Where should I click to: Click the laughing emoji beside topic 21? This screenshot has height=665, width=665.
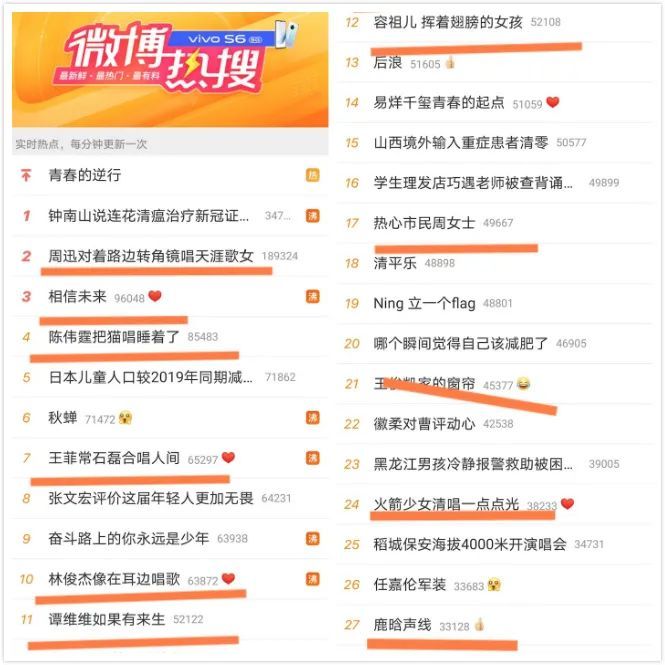(523, 384)
